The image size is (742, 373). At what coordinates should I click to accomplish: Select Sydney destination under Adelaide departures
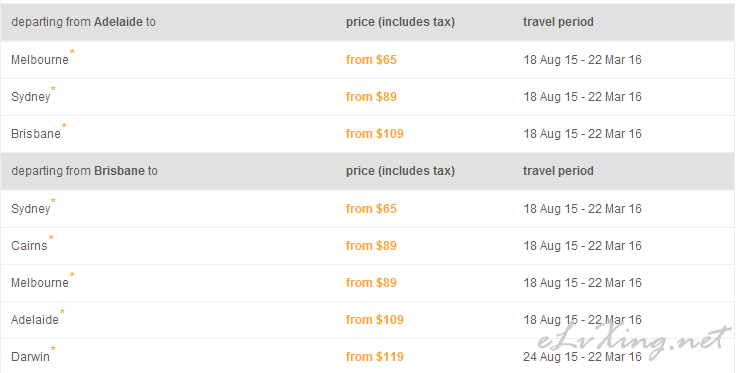[x=31, y=97]
